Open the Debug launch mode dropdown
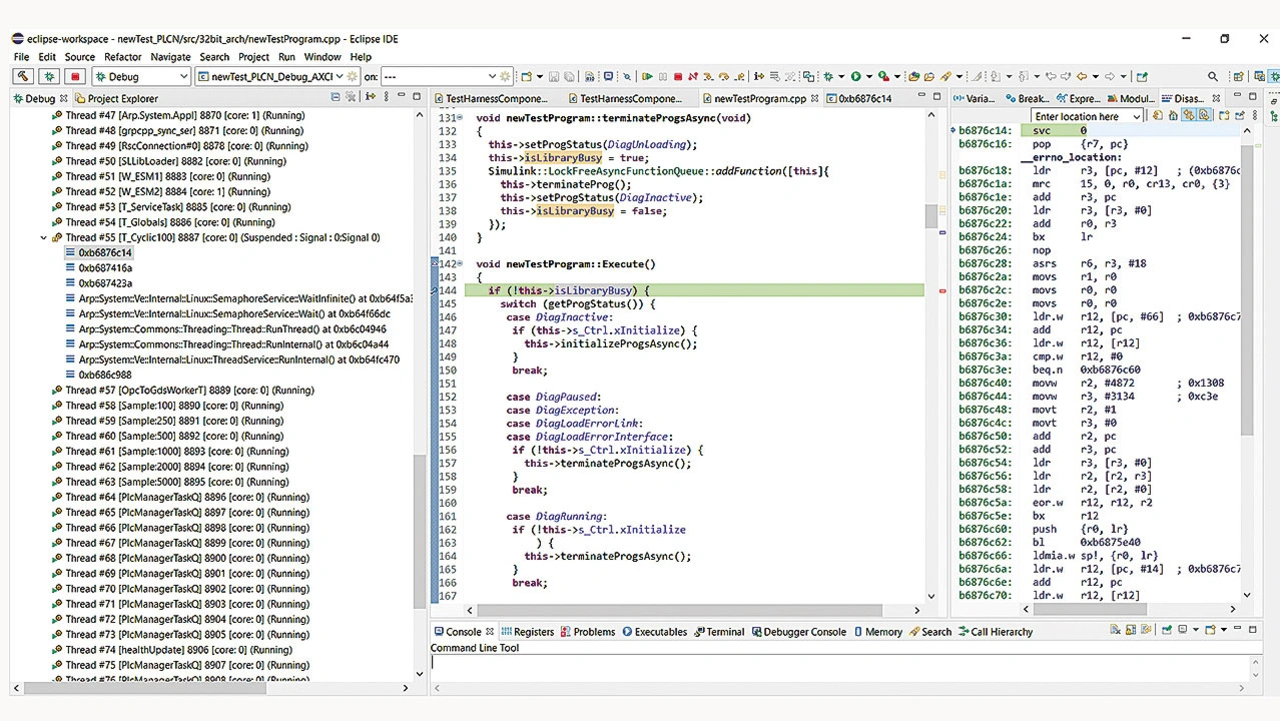This screenshot has width=1280, height=721. pyautogui.click(x=183, y=77)
